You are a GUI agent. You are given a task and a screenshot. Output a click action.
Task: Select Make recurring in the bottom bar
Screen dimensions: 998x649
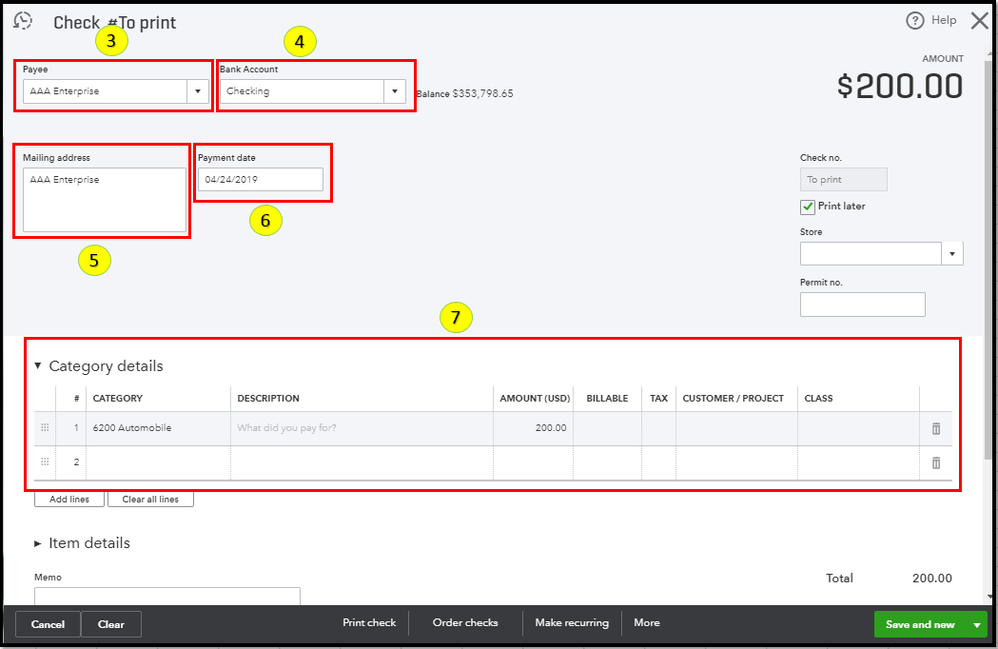[572, 623]
